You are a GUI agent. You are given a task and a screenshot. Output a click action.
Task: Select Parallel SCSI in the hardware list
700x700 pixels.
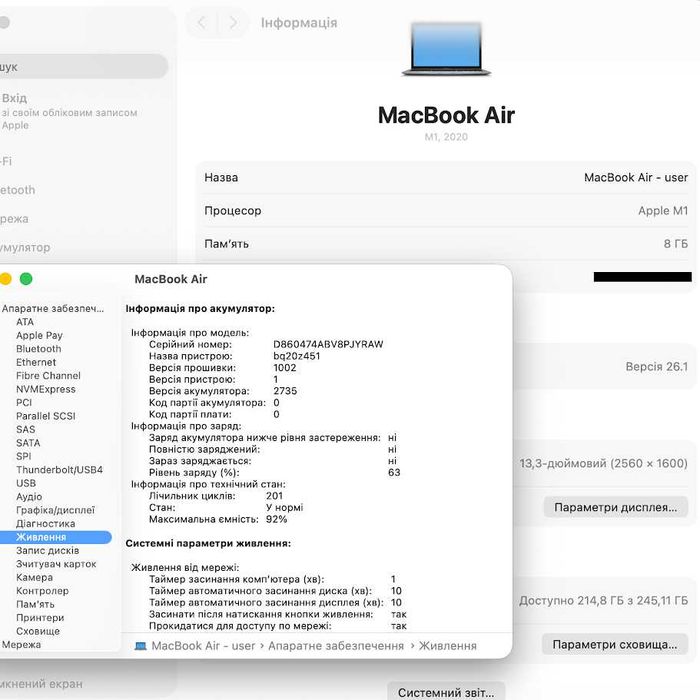click(46, 416)
